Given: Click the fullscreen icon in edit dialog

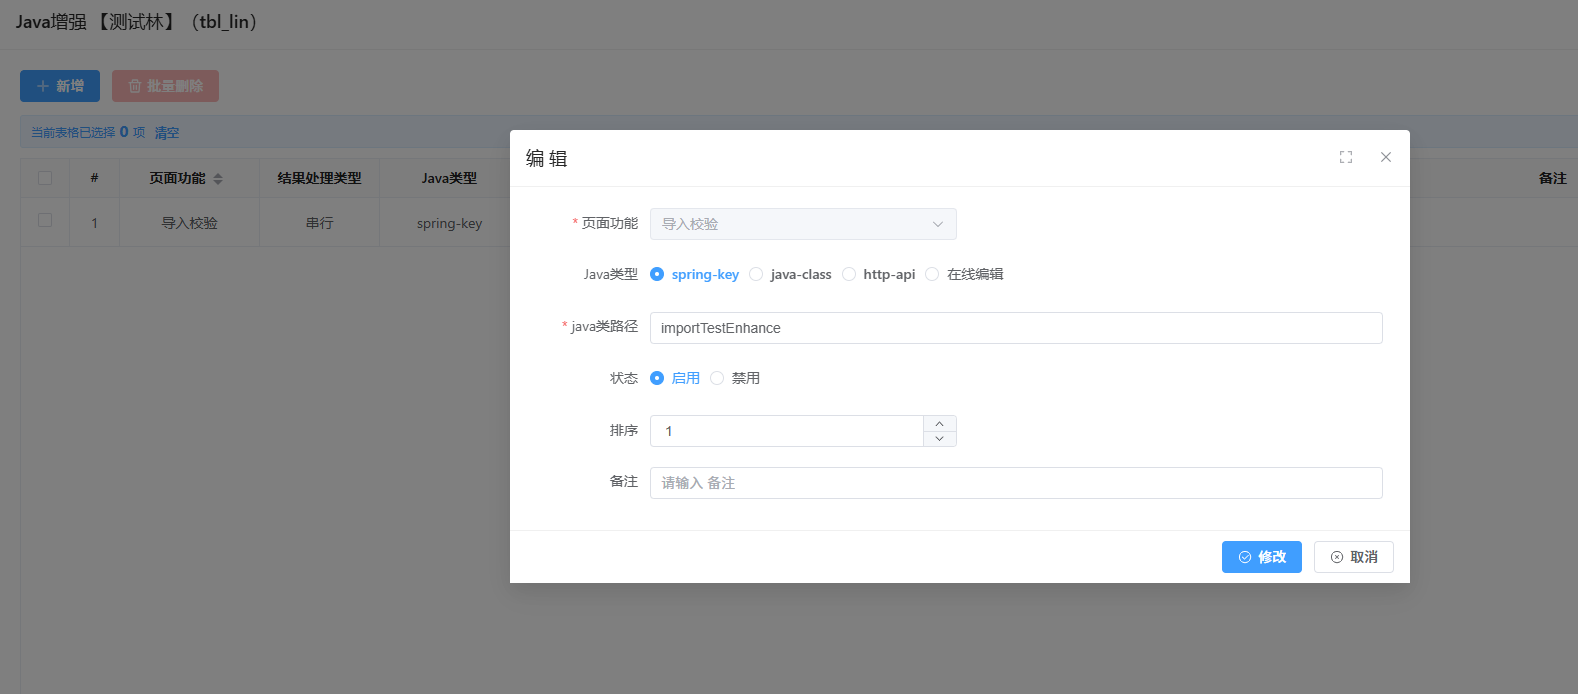Looking at the screenshot, I should (1346, 157).
